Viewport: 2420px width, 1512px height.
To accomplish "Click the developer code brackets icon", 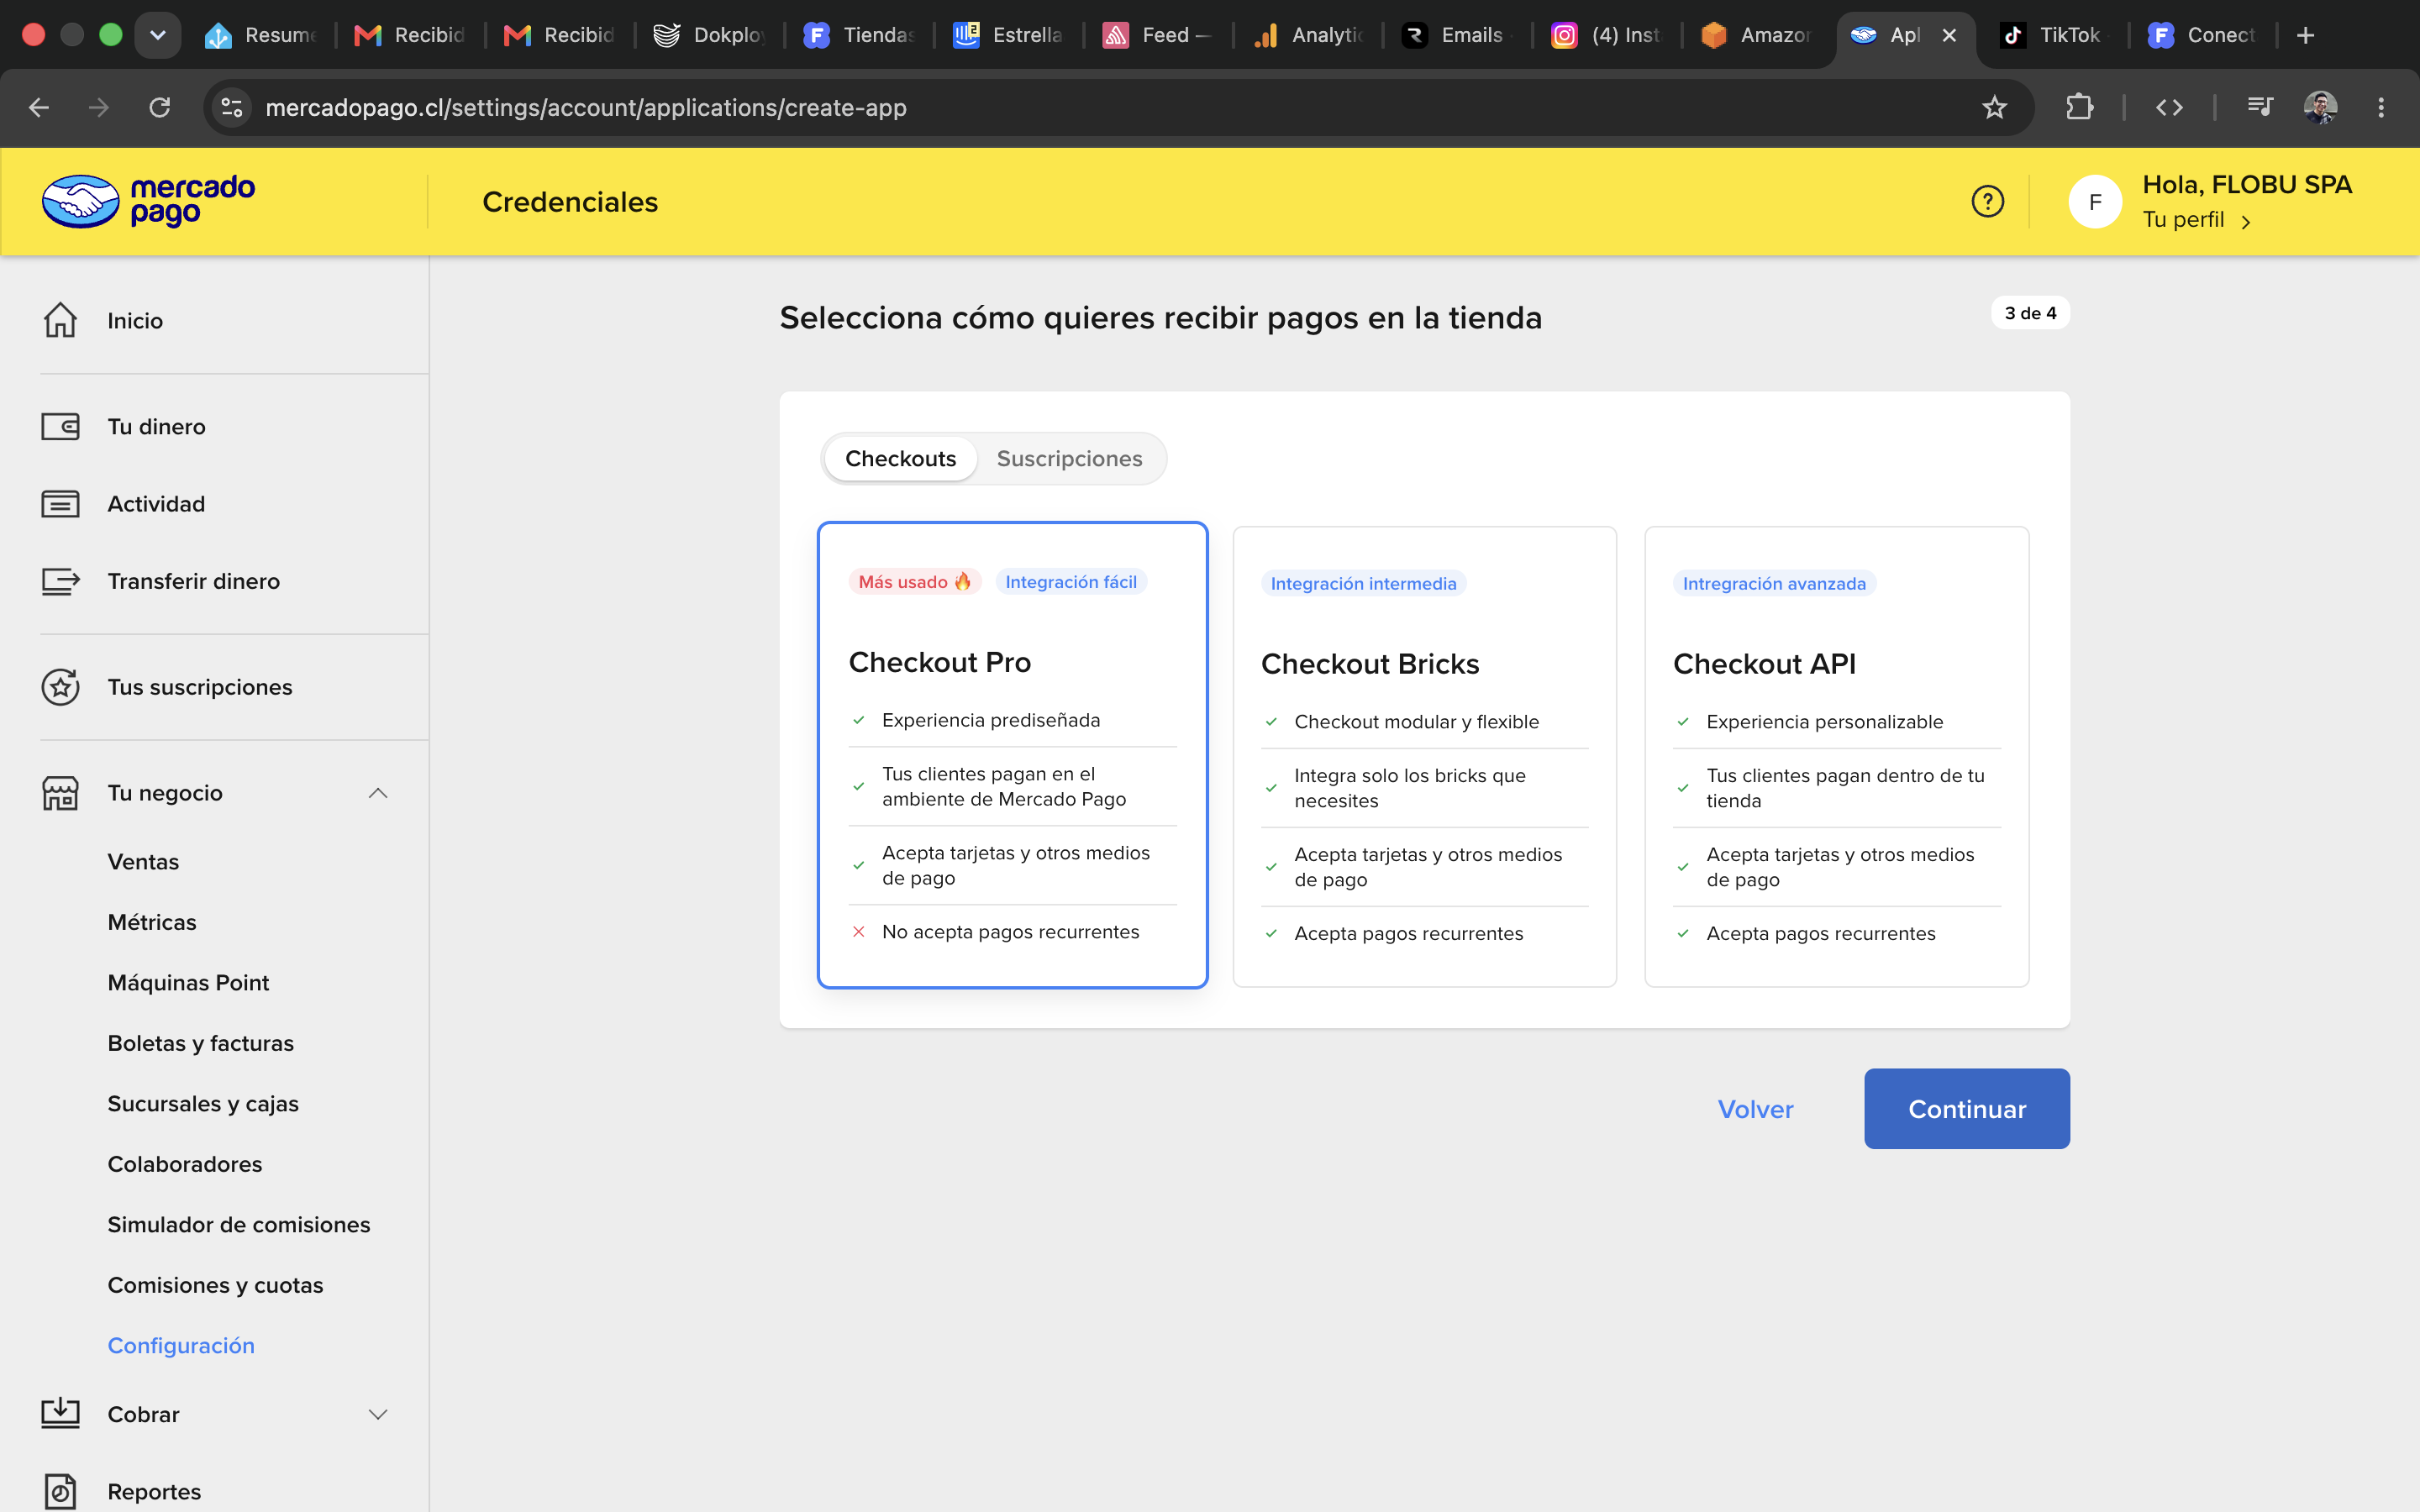I will 2169,107.
